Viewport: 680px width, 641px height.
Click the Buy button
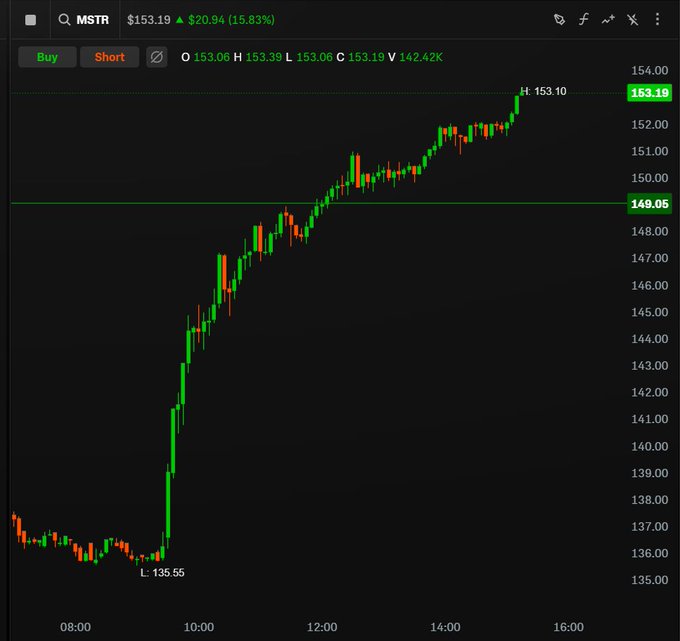tap(47, 57)
